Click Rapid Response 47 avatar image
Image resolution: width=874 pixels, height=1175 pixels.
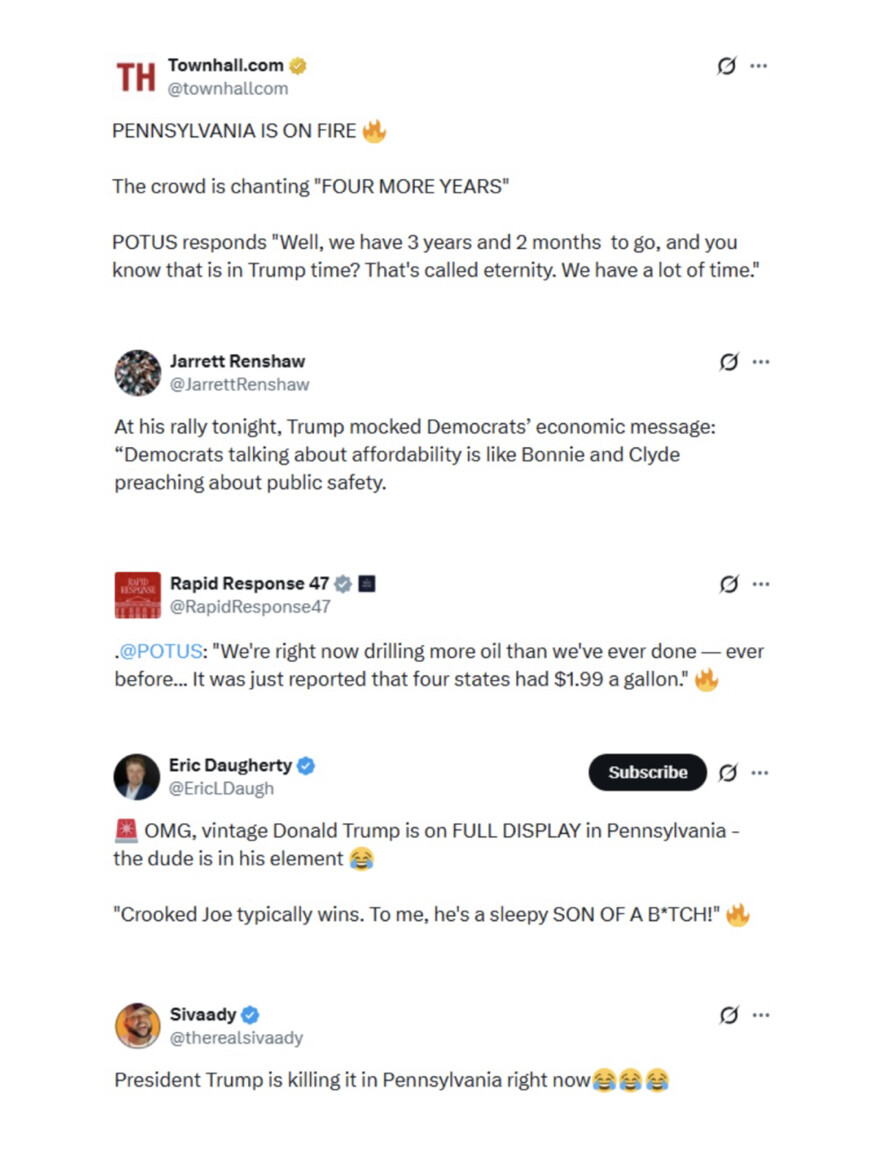[138, 595]
